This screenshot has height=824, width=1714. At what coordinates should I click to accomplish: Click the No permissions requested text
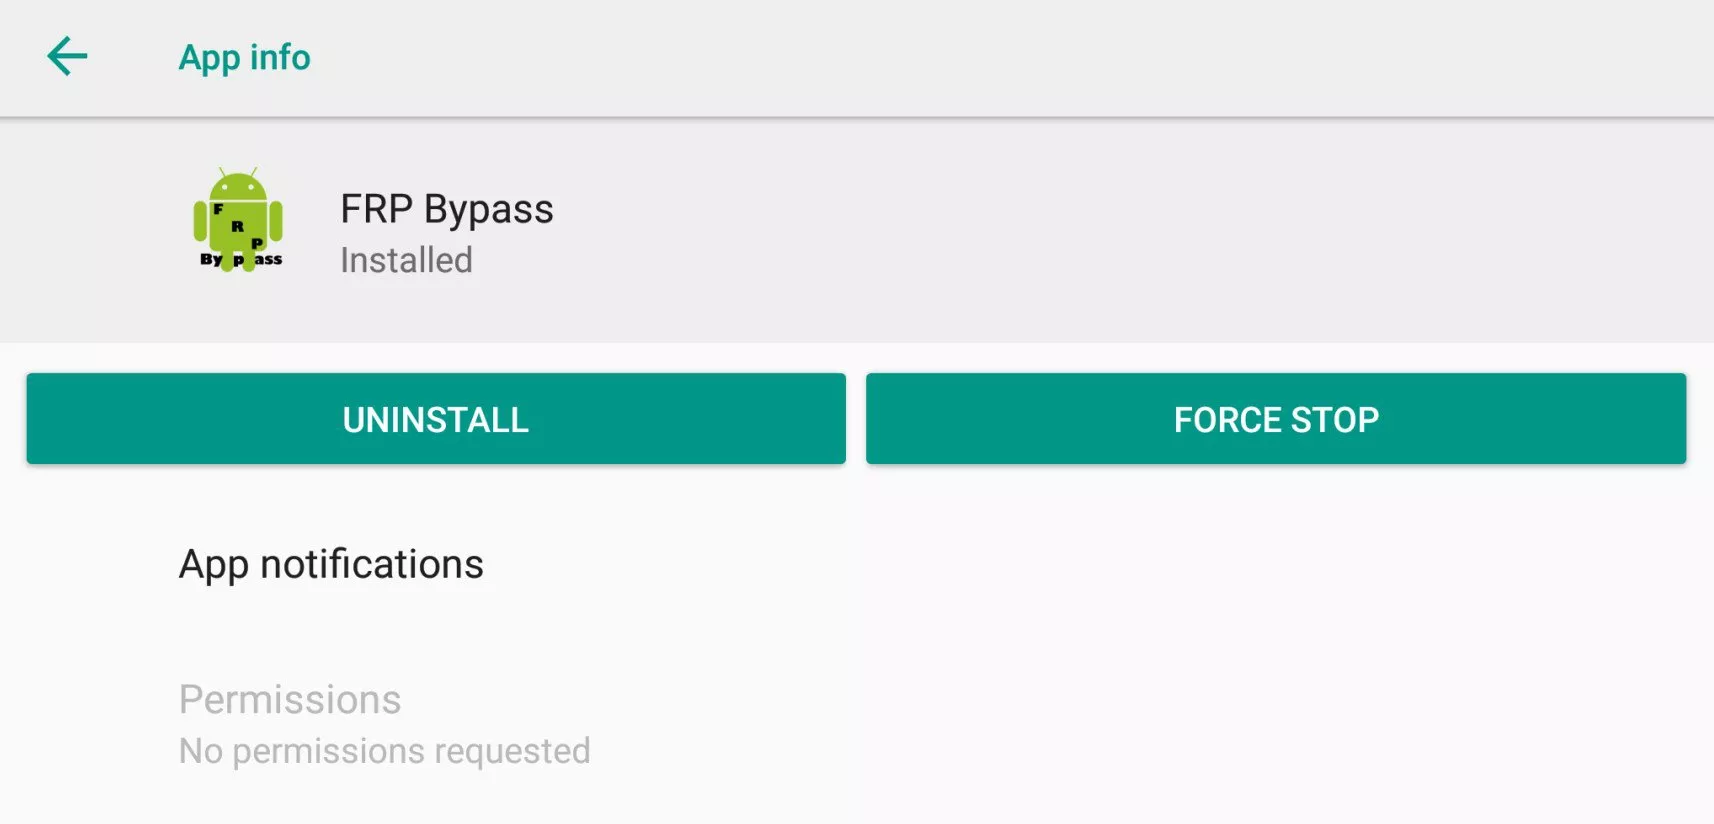coord(385,751)
